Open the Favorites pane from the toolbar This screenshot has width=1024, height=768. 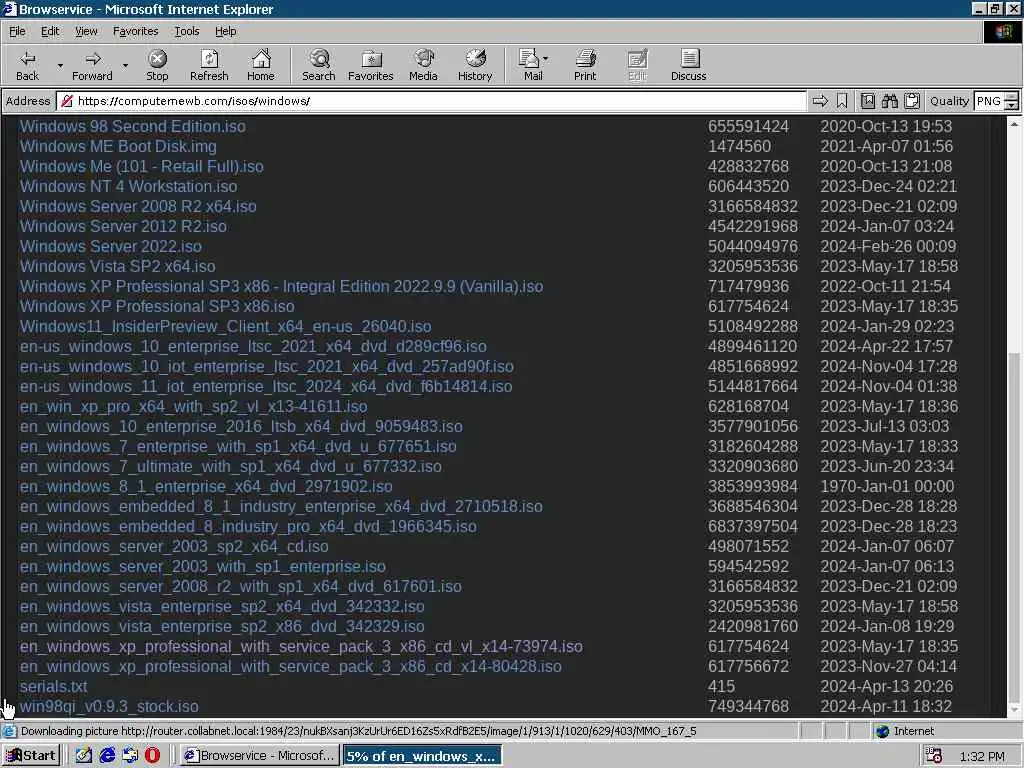[371, 65]
